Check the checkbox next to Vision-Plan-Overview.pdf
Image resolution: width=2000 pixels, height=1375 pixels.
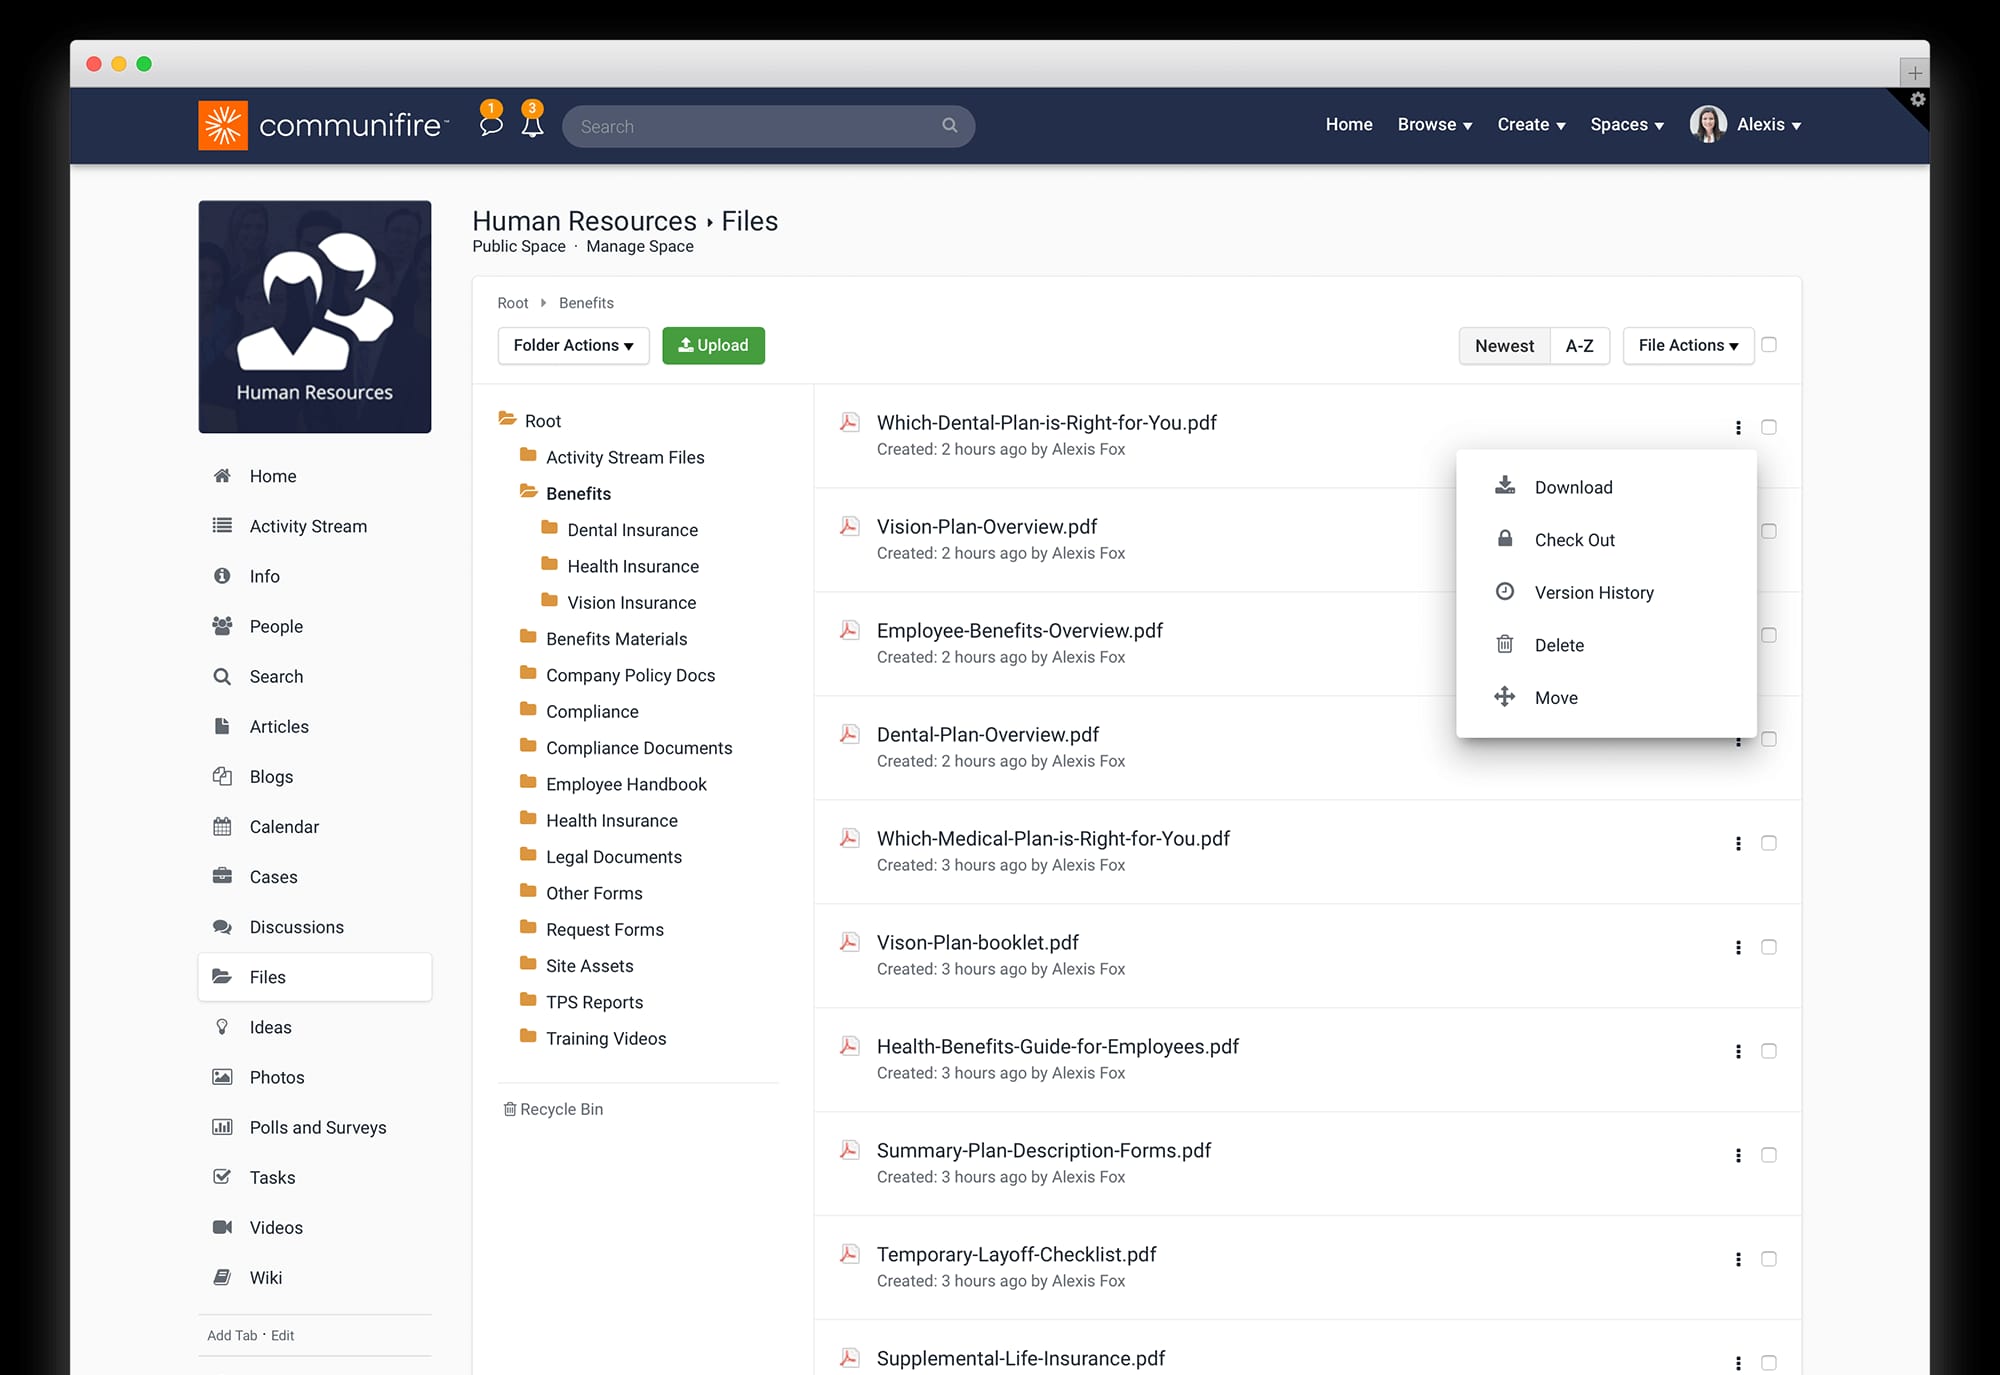click(x=1770, y=531)
